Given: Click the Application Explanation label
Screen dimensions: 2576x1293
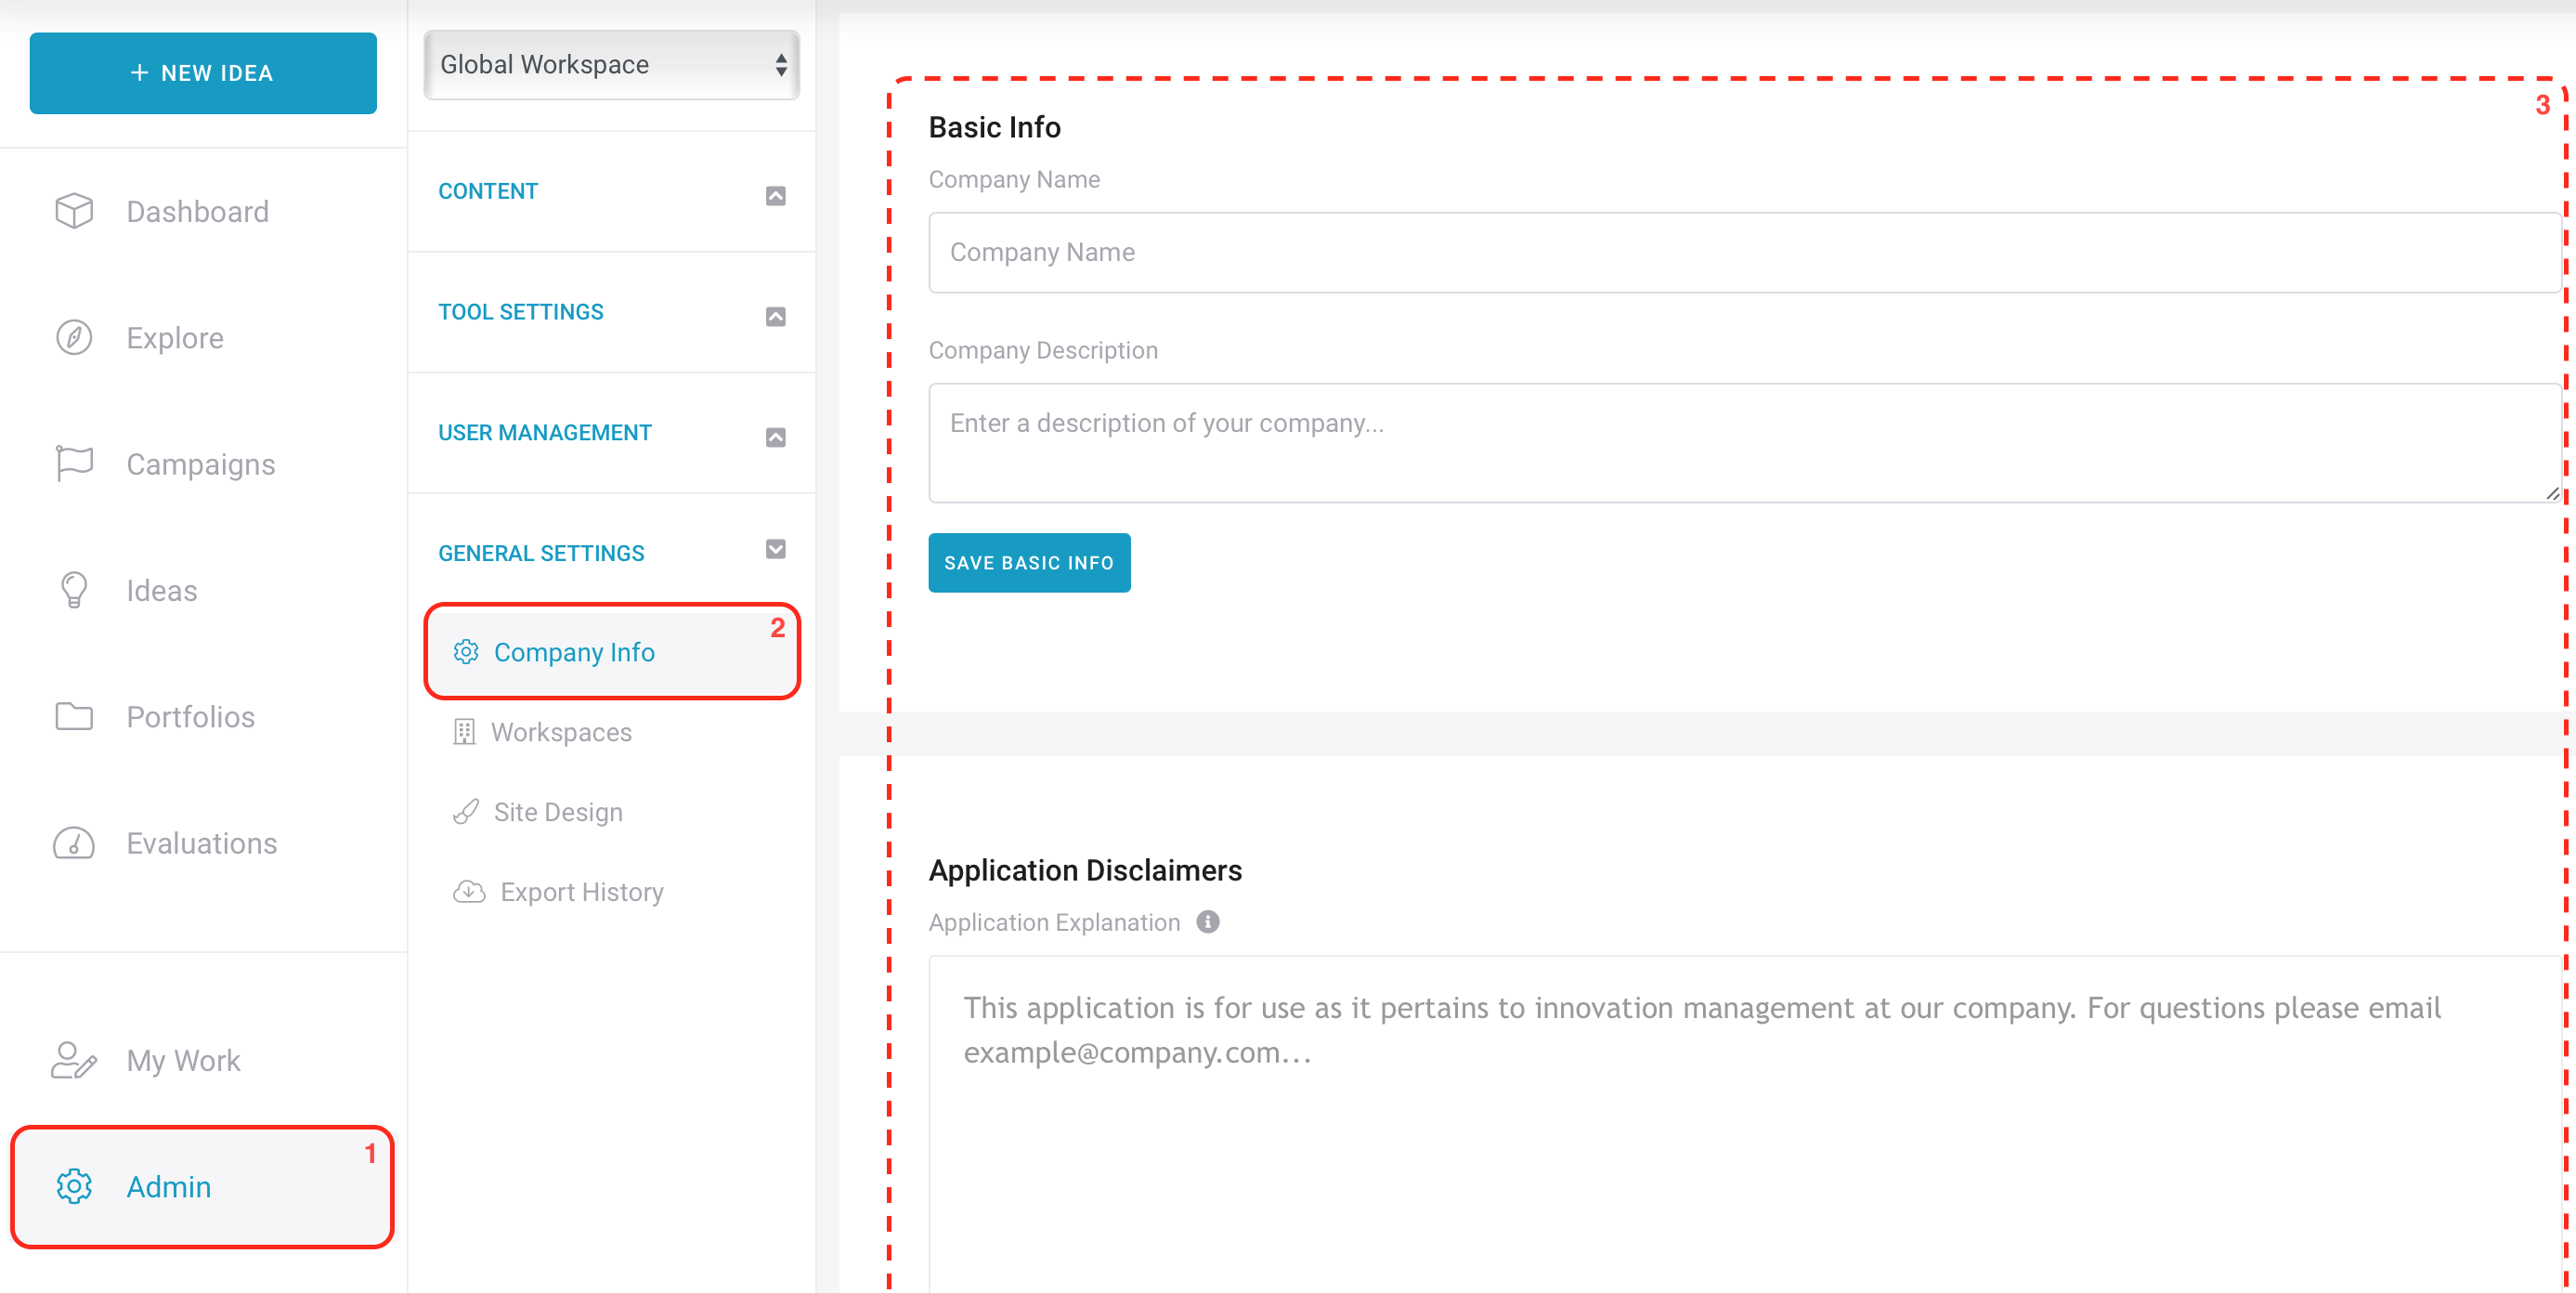Looking at the screenshot, I should (1054, 922).
